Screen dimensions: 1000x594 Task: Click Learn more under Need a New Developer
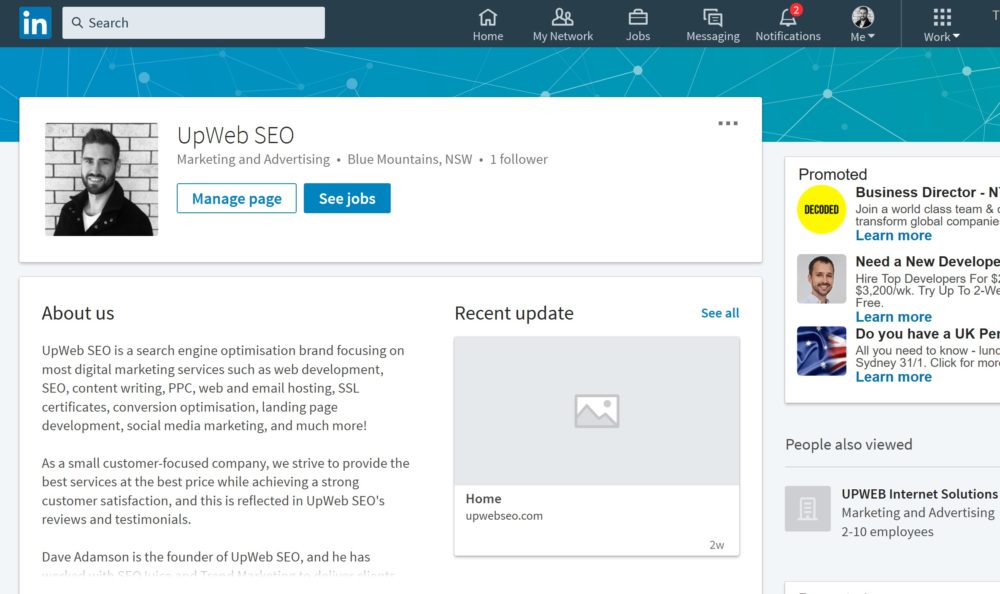[893, 317]
